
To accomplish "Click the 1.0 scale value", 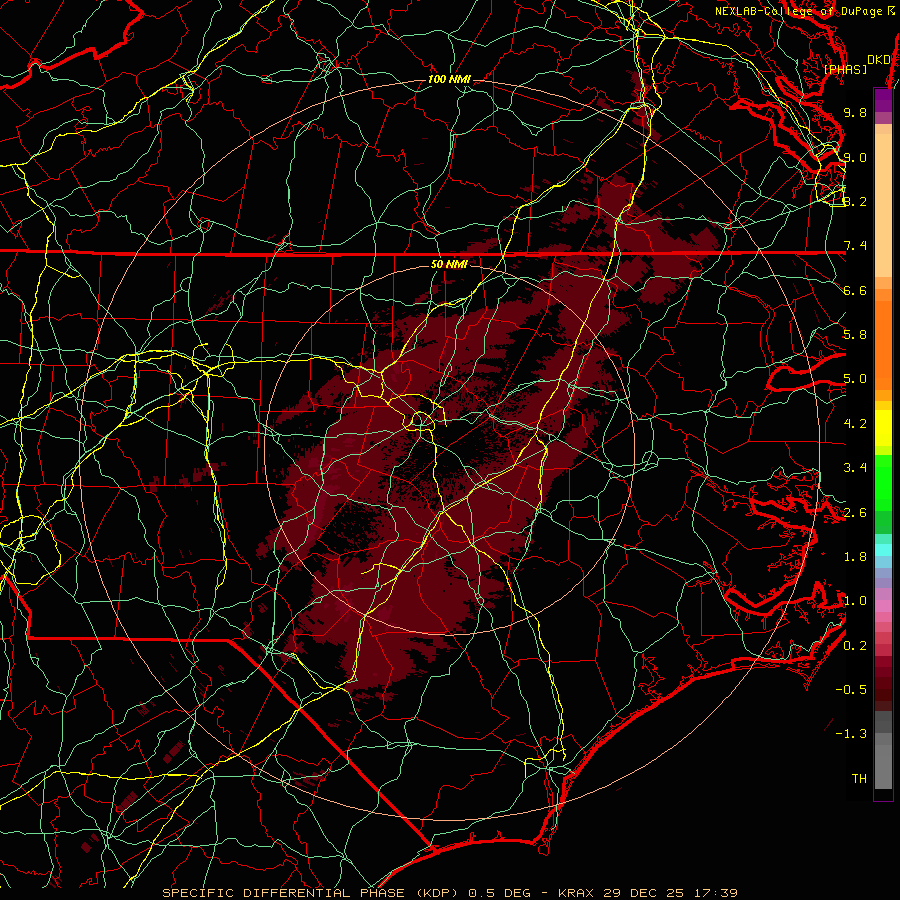I will point(855,601).
